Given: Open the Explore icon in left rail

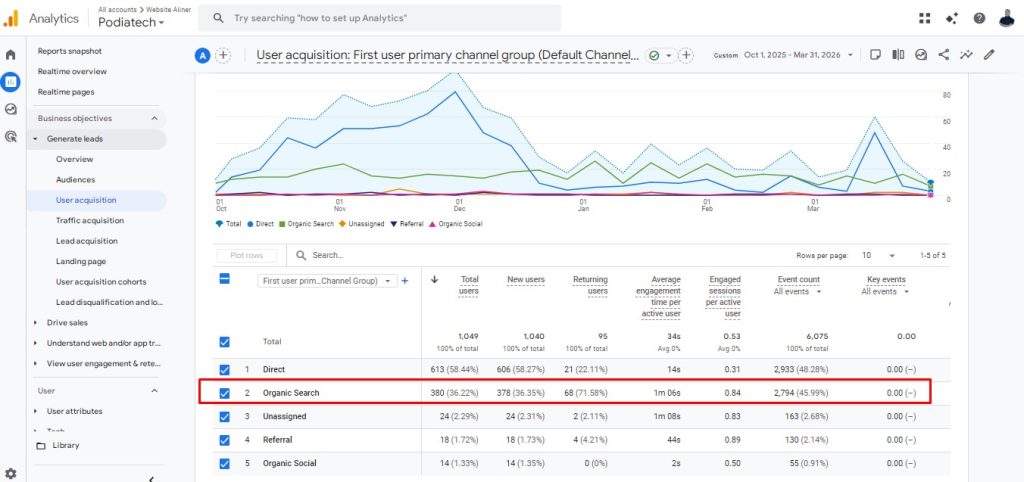Looking at the screenshot, I should coord(11,110).
